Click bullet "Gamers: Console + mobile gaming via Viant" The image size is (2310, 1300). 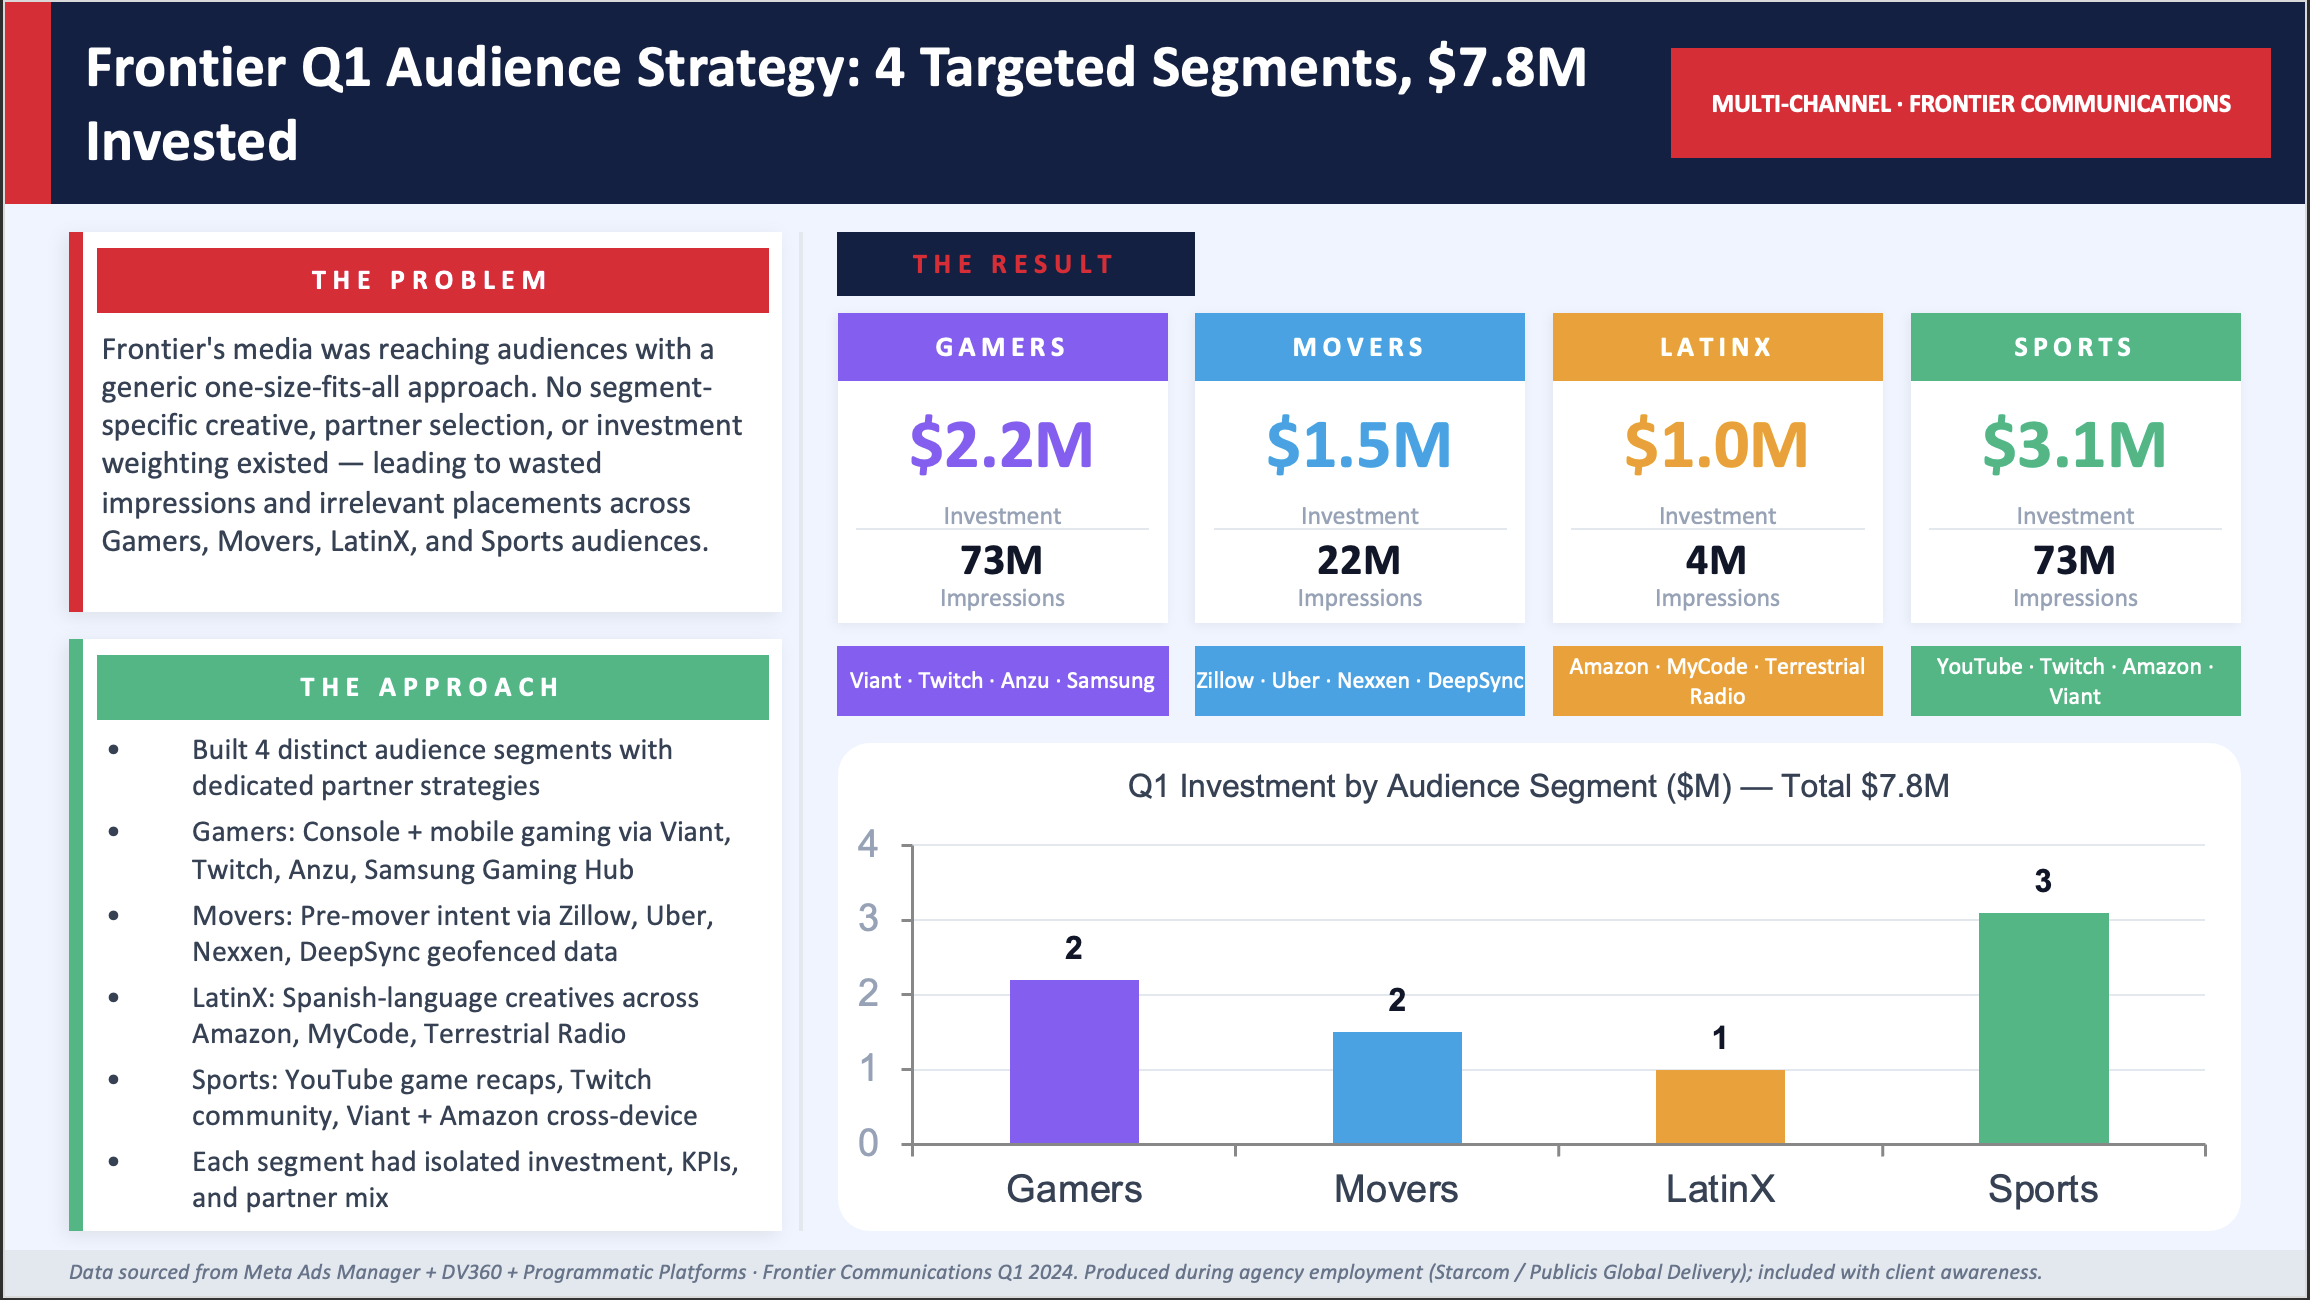click(461, 850)
